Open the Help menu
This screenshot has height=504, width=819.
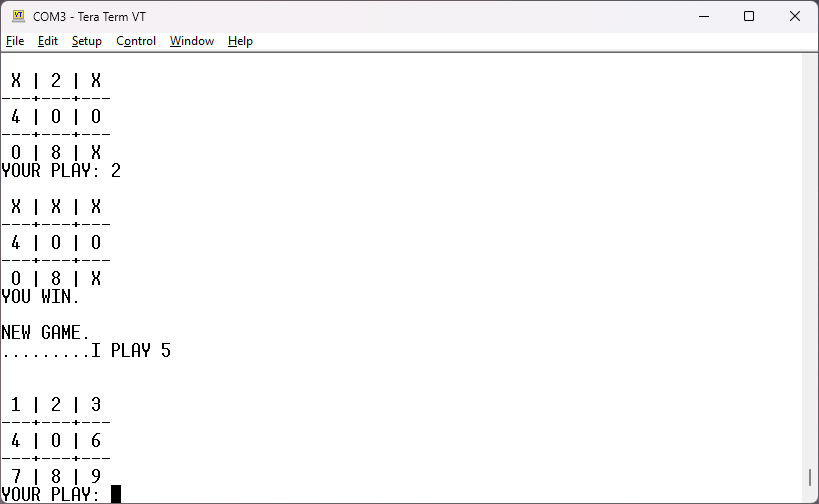click(240, 41)
